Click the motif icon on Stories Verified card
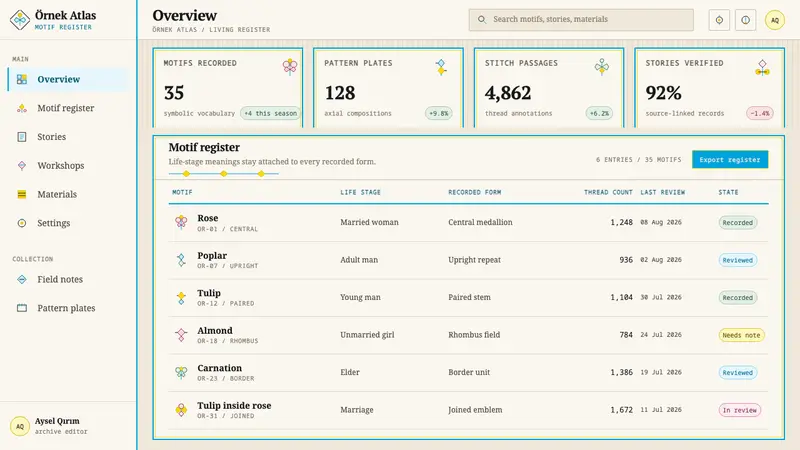The width and height of the screenshot is (800, 450). [x=762, y=67]
